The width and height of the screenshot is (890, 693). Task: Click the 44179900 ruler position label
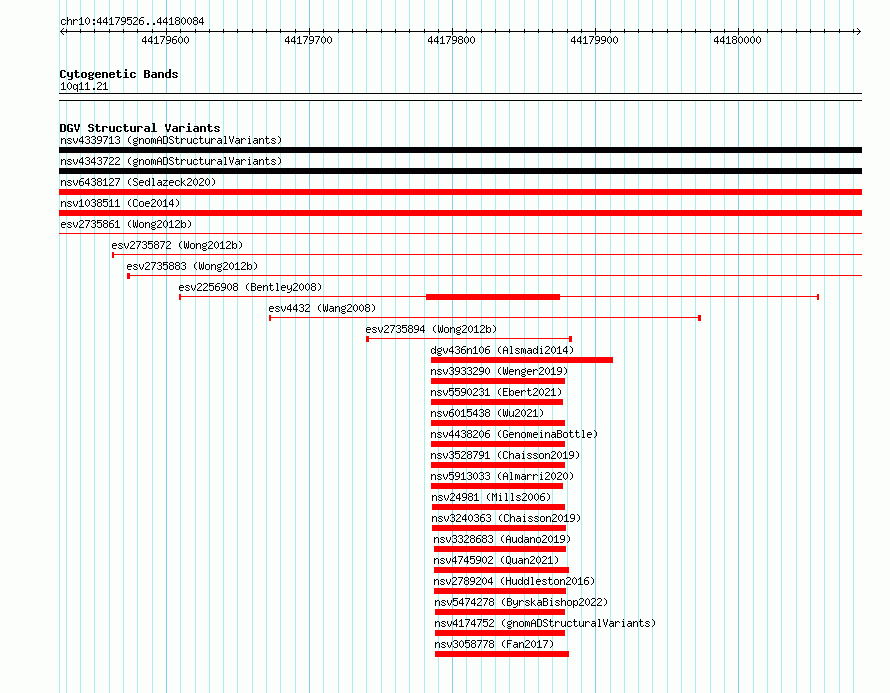(594, 40)
